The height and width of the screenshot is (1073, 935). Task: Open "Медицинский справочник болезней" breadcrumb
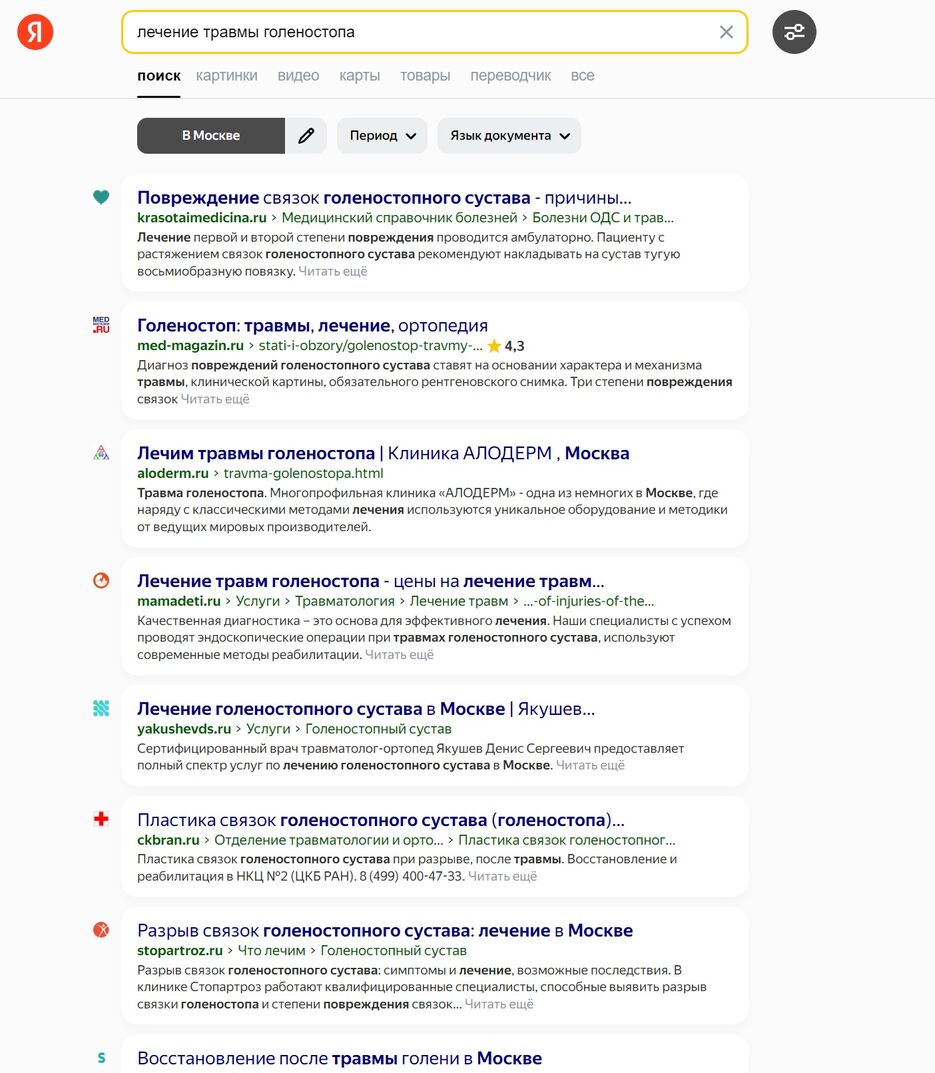399,218
